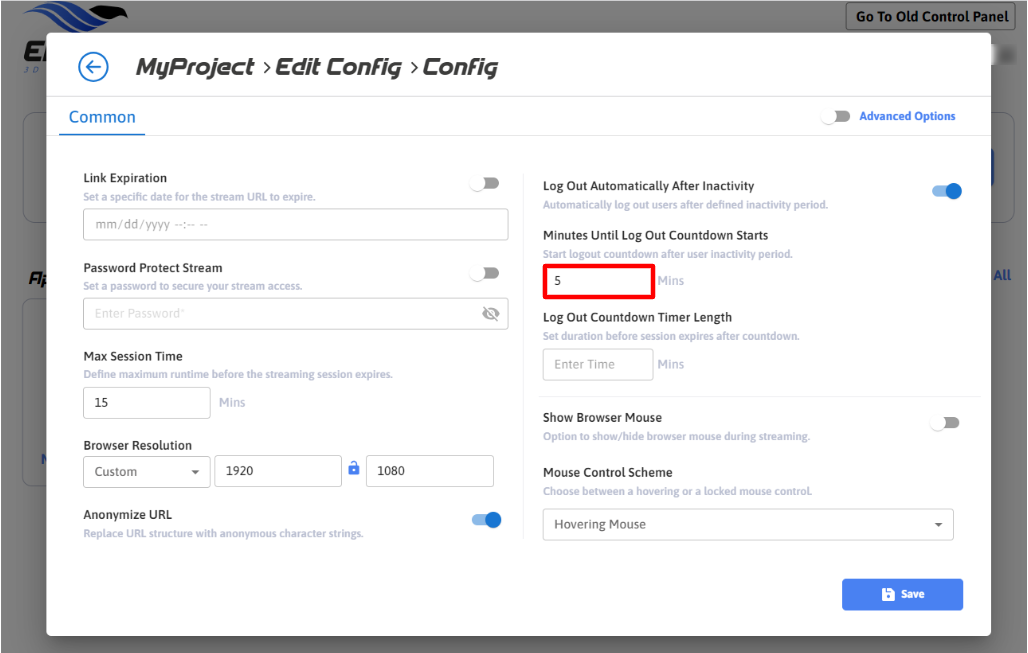Click the Log Out Countdown Timer field
This screenshot has width=1028, height=653.
click(x=597, y=364)
